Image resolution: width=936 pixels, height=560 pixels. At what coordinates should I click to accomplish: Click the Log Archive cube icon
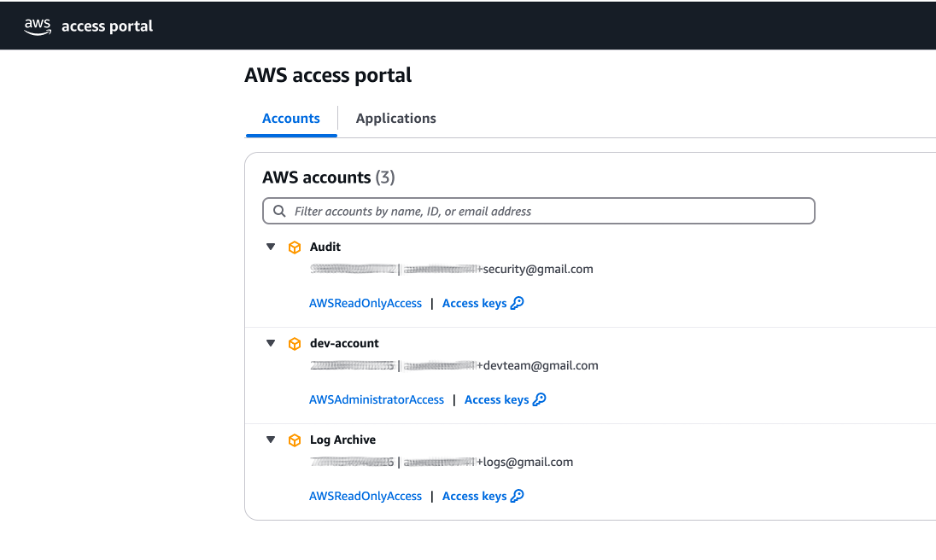click(294, 441)
